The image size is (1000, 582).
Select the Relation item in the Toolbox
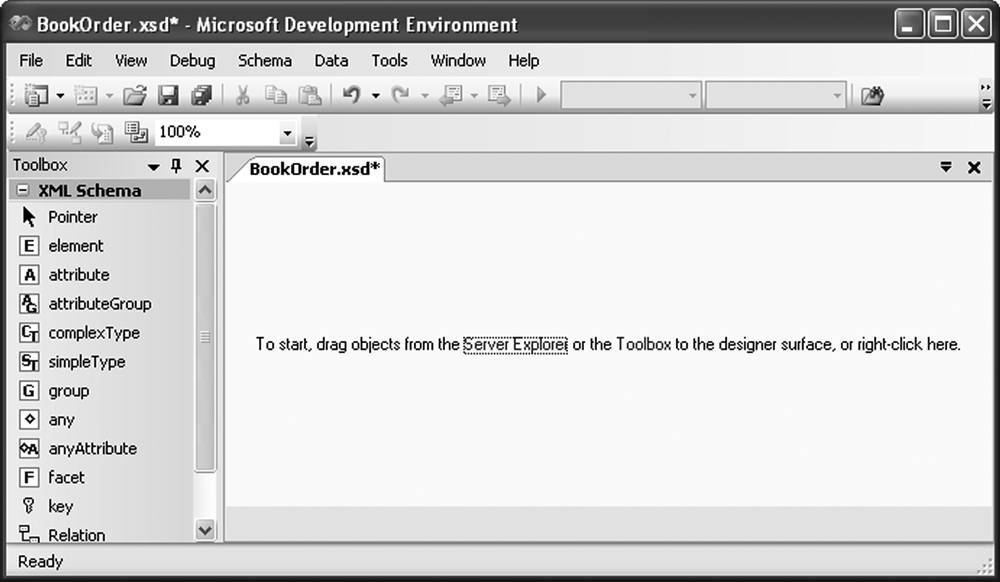pos(62,534)
